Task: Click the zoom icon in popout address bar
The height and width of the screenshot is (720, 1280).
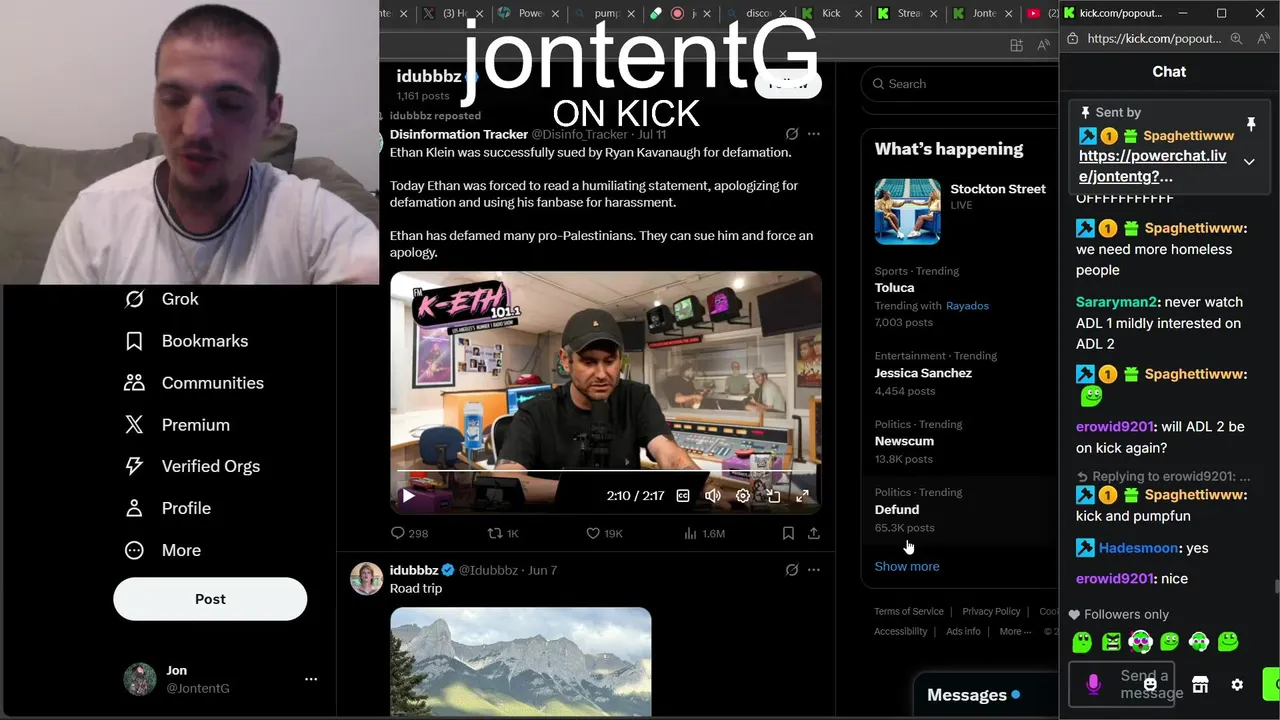Action: (x=1236, y=38)
